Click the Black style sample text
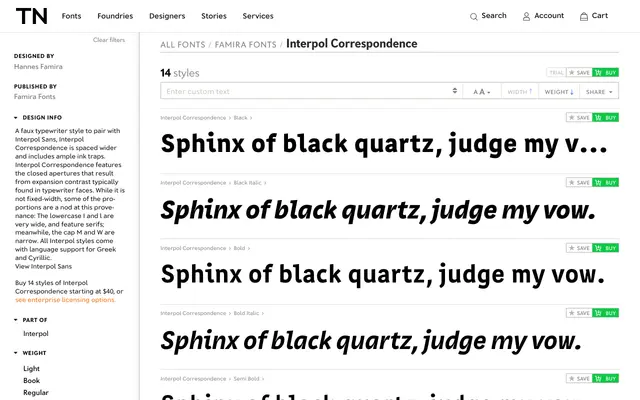The height and width of the screenshot is (400, 640). pos(384,144)
